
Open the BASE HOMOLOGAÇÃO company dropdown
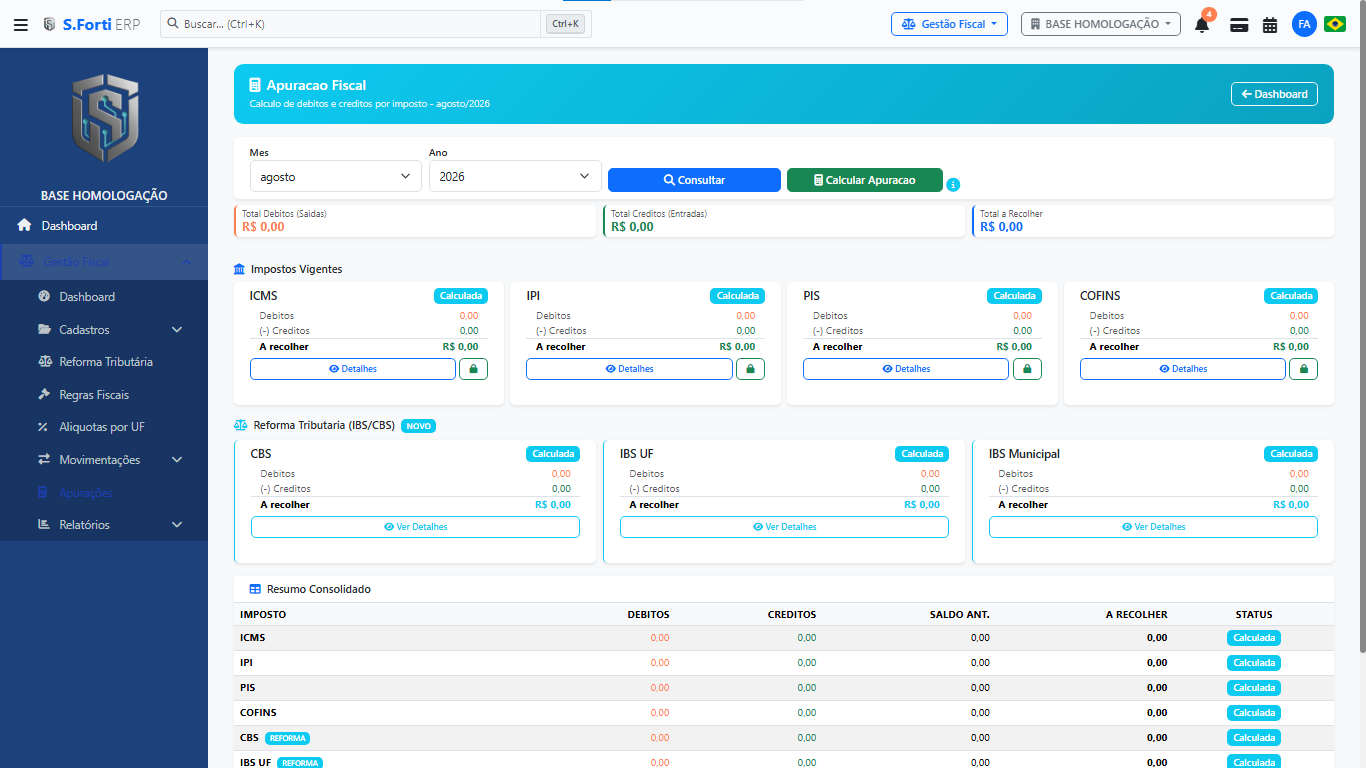[1100, 24]
